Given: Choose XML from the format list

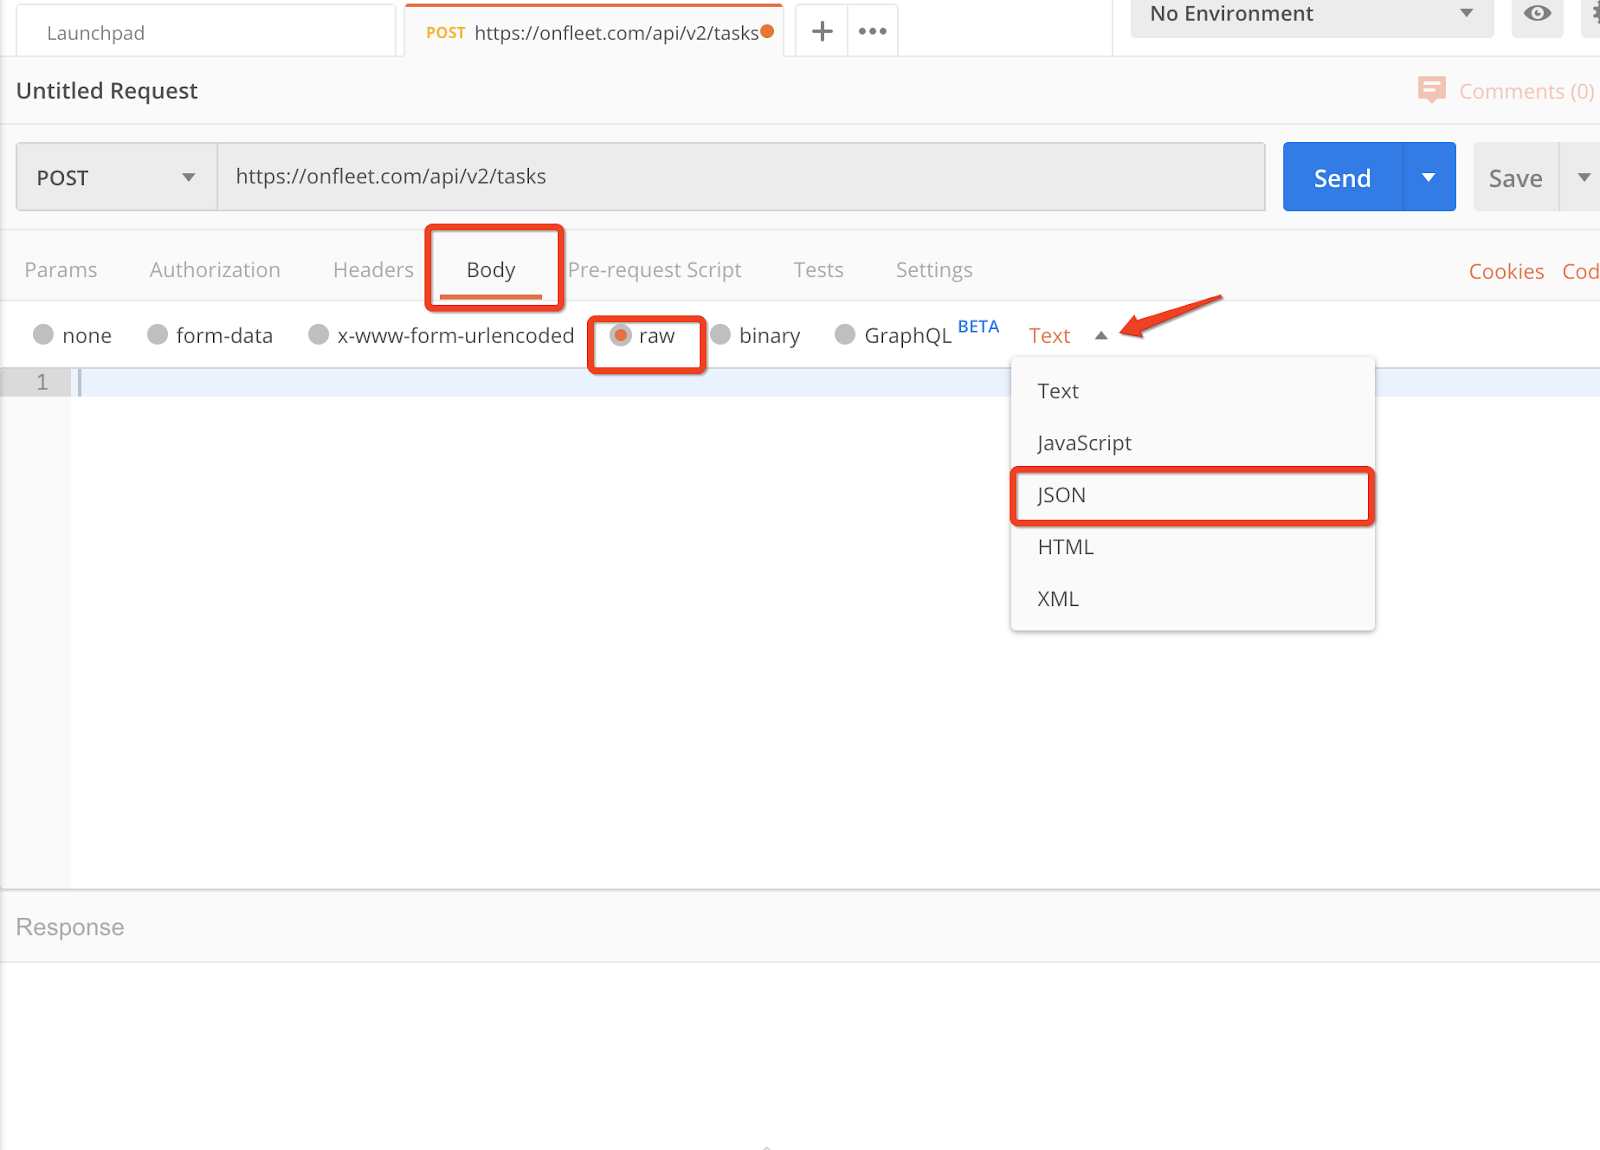Looking at the screenshot, I should click(1193, 599).
